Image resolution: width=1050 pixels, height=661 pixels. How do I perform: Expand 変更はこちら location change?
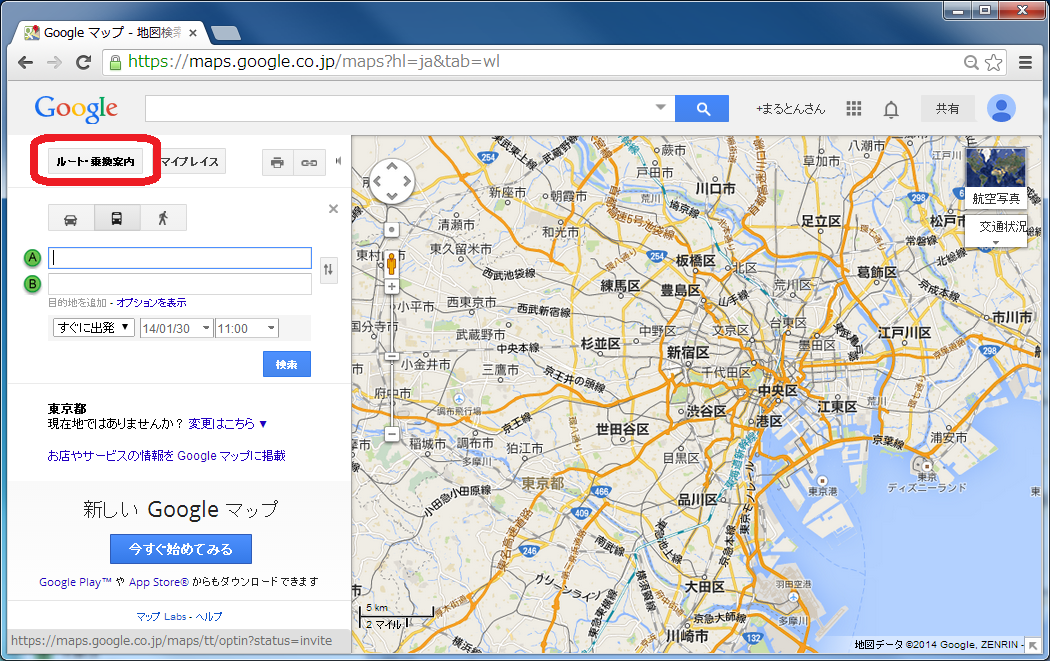point(228,424)
